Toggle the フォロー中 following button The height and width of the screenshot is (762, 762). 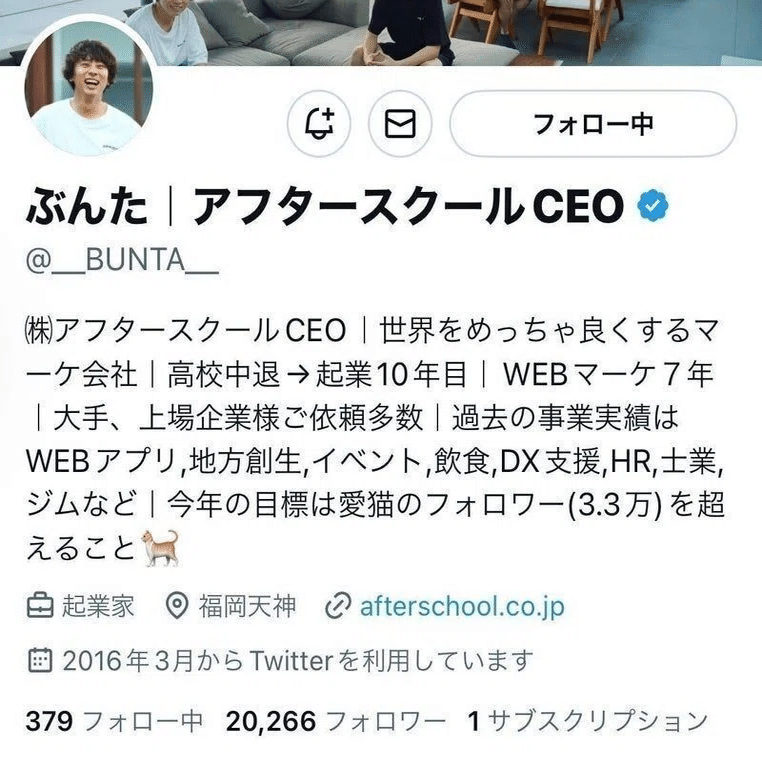coord(593,123)
